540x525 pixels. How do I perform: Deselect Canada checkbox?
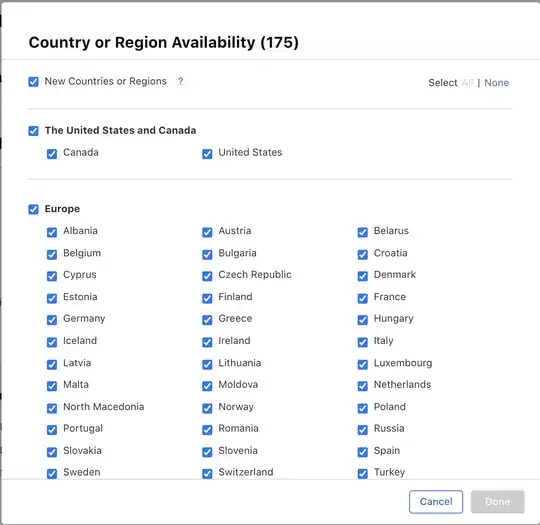click(x=52, y=154)
